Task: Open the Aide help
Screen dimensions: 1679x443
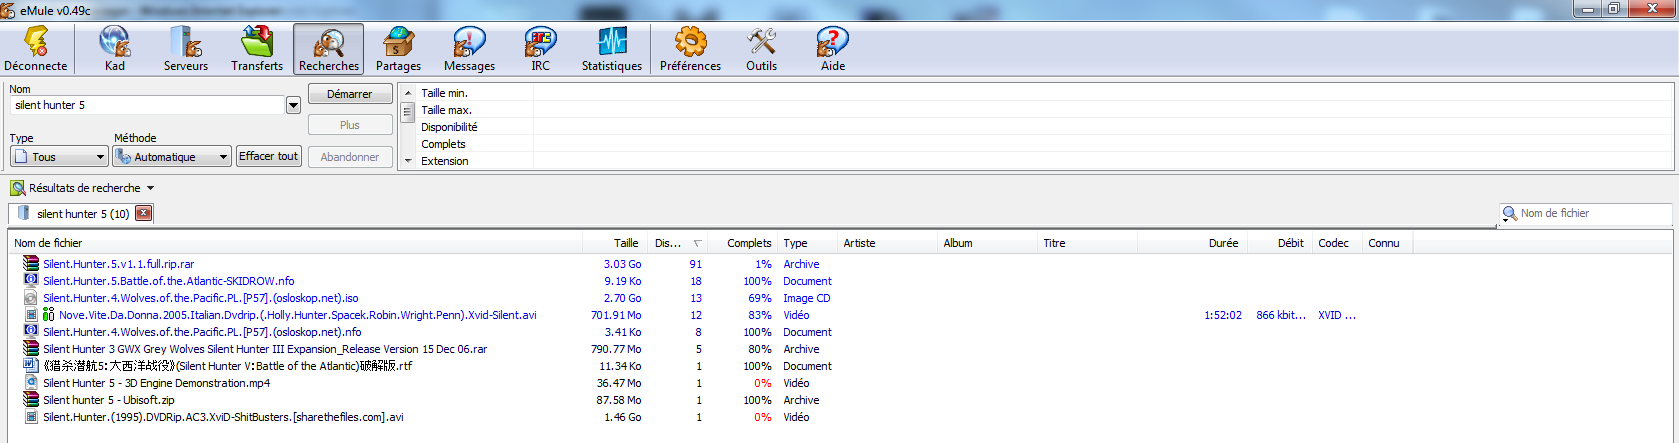Action: click(833, 49)
